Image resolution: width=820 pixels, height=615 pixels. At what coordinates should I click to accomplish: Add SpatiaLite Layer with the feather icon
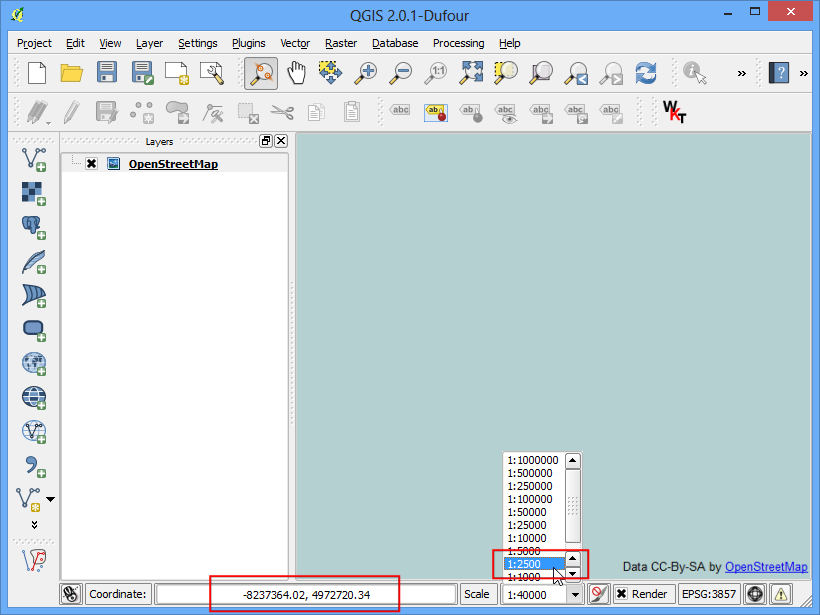coord(34,261)
